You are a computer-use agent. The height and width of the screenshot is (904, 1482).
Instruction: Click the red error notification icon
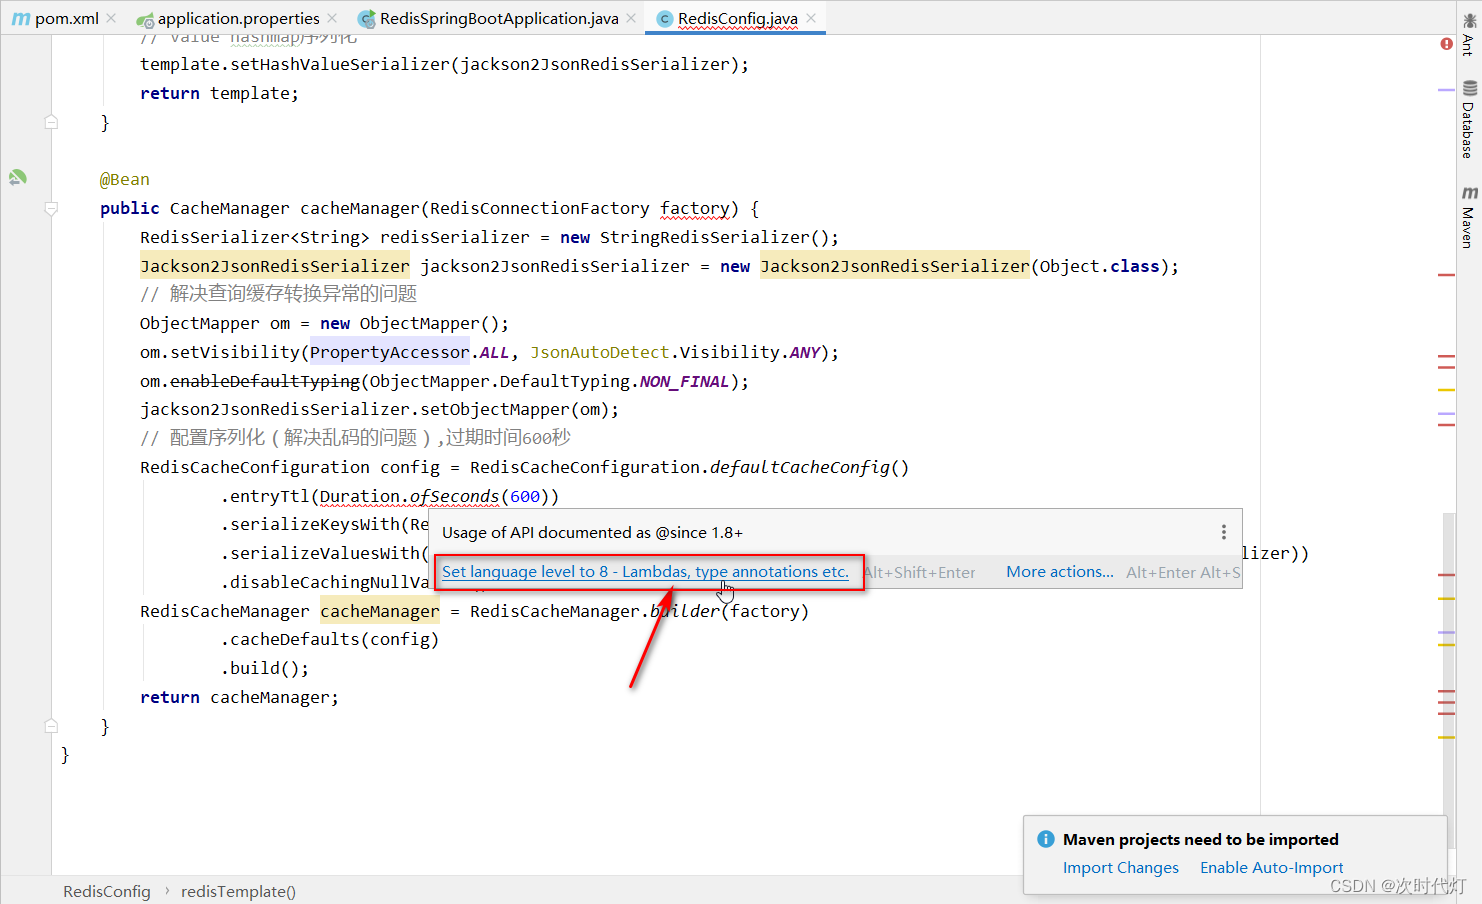click(1446, 44)
